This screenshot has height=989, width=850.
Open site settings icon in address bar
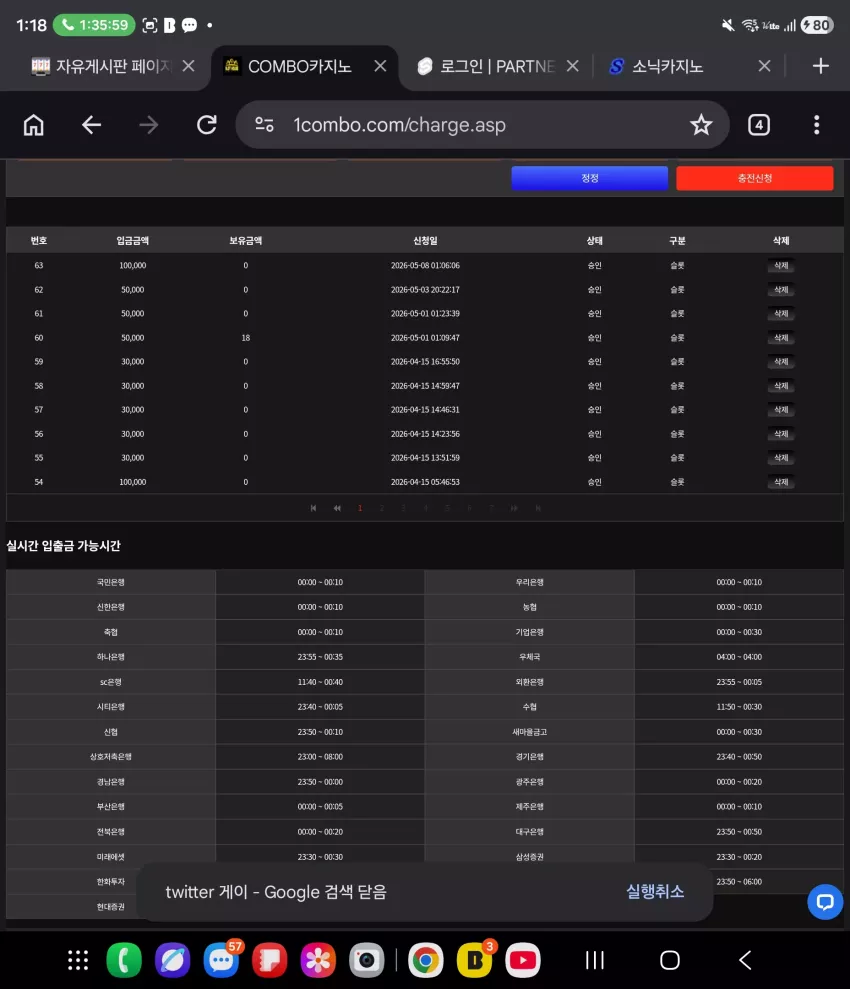coord(264,125)
